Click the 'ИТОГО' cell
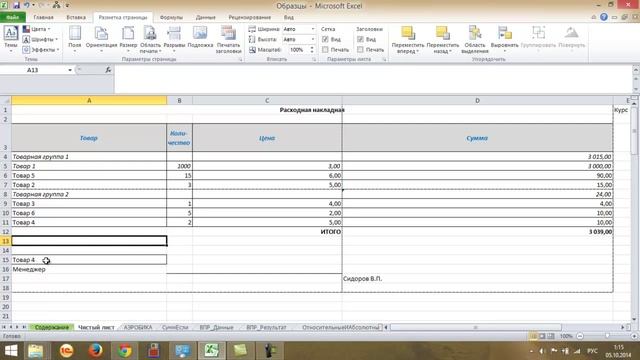 pyautogui.click(x=267, y=231)
